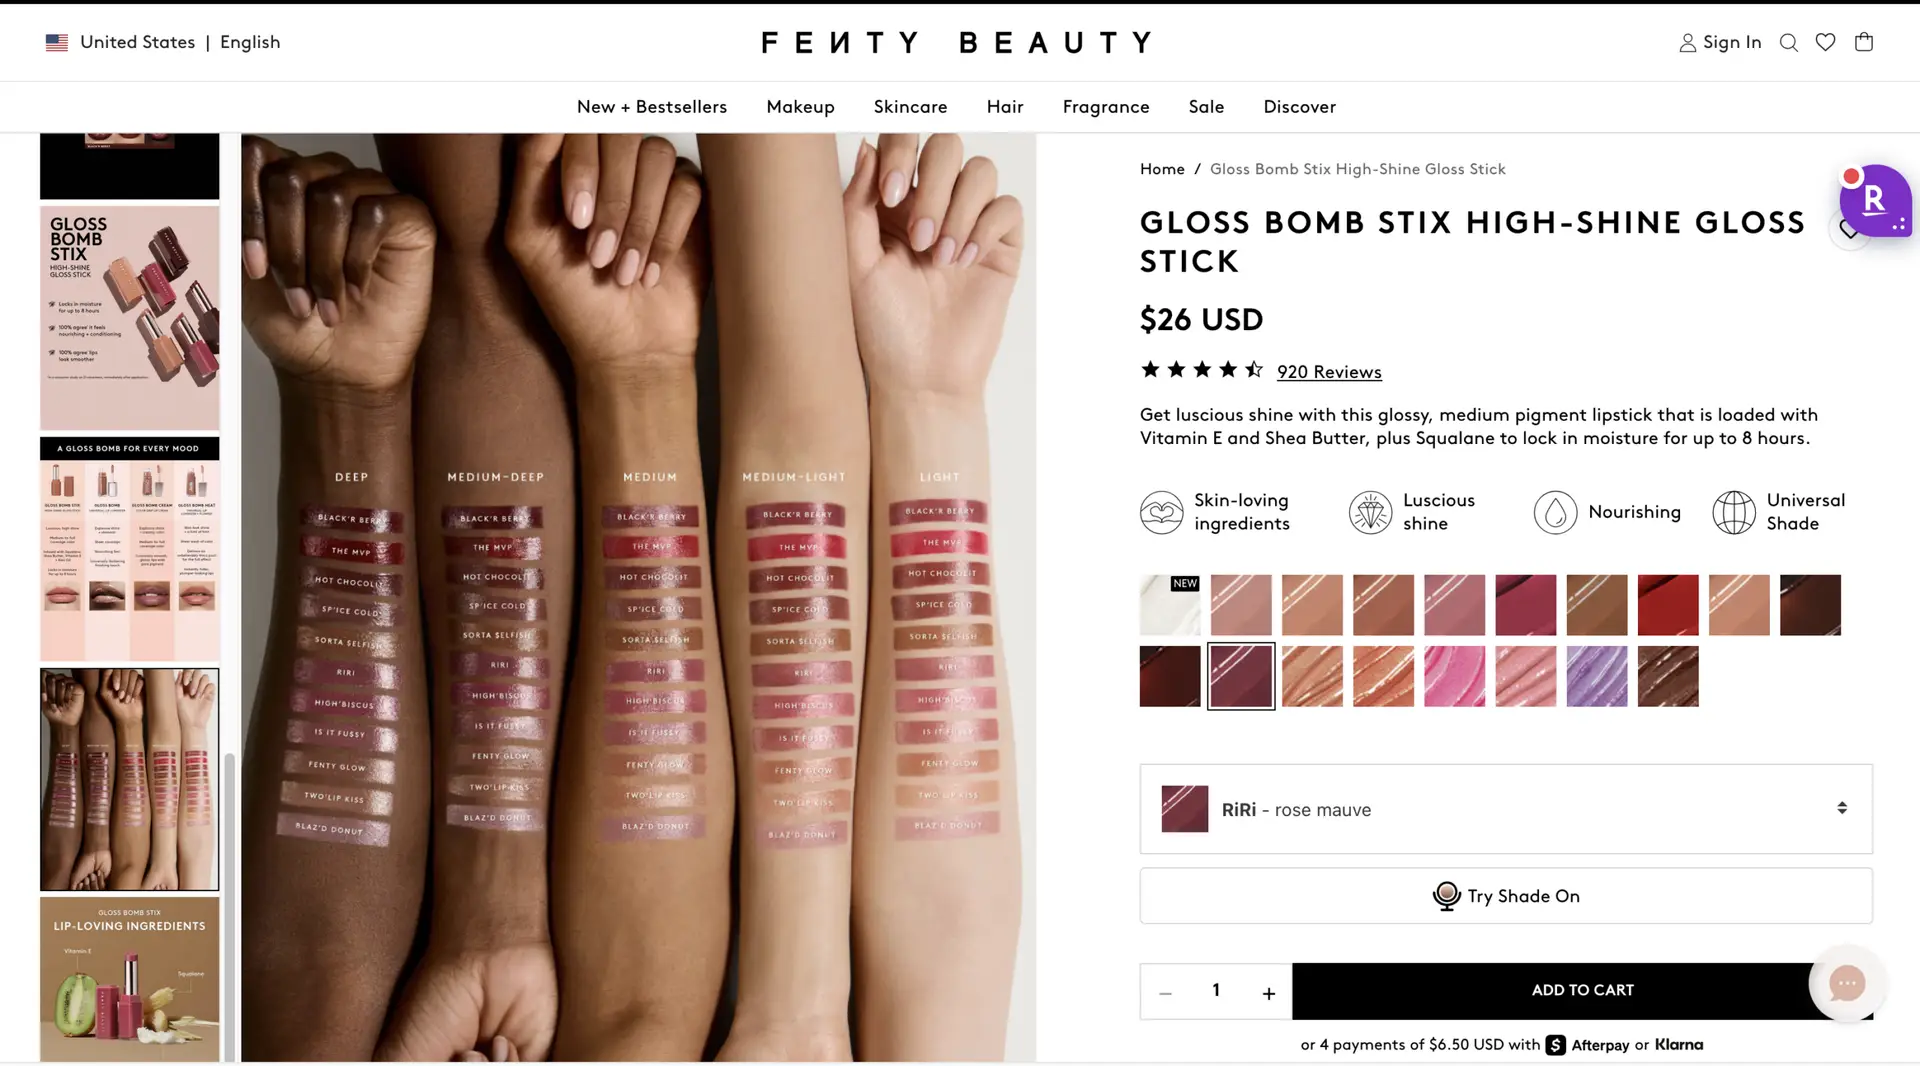Screen dimensions: 1920x1066
Task: Click the Sign In account icon
Action: tap(1687, 43)
